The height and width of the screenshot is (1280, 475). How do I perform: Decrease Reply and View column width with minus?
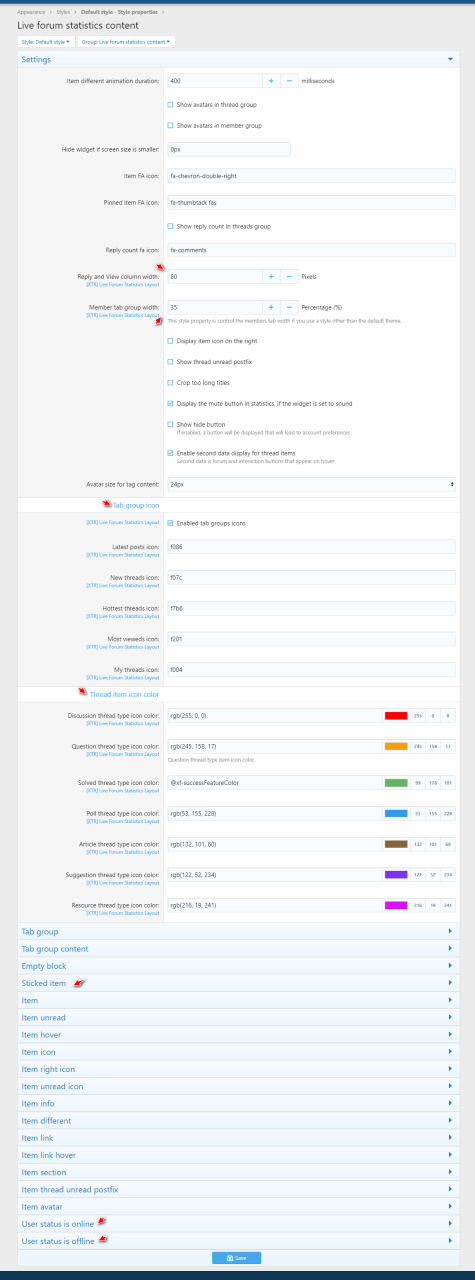pos(289,276)
